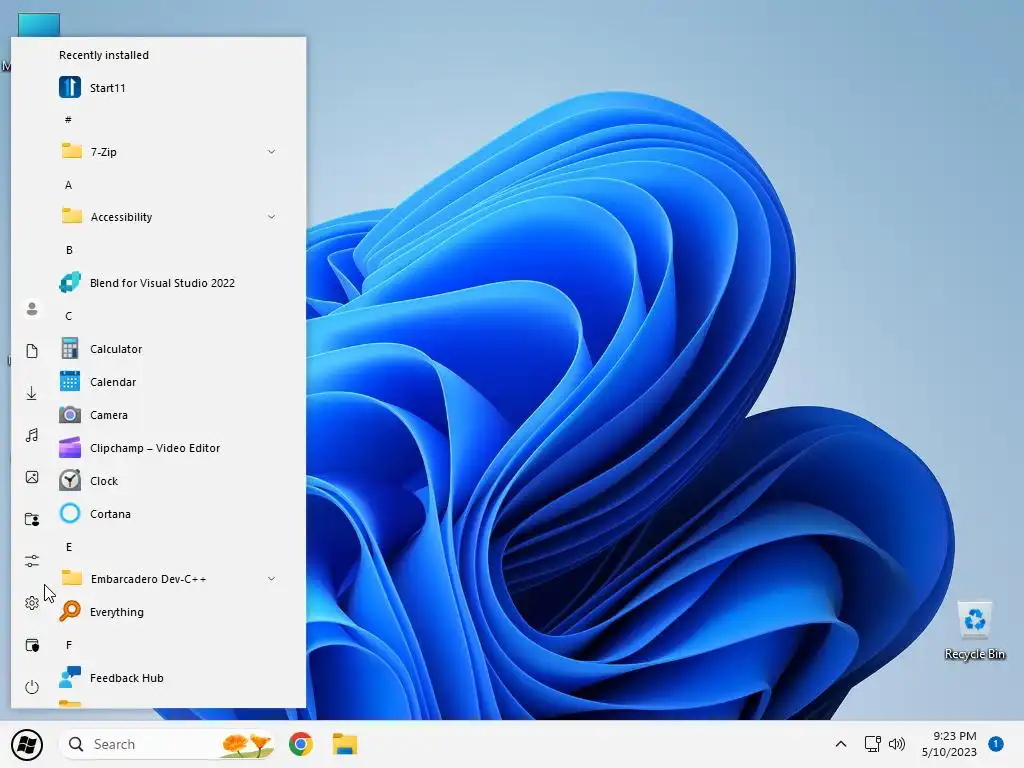Click the # section header

click(x=69, y=120)
